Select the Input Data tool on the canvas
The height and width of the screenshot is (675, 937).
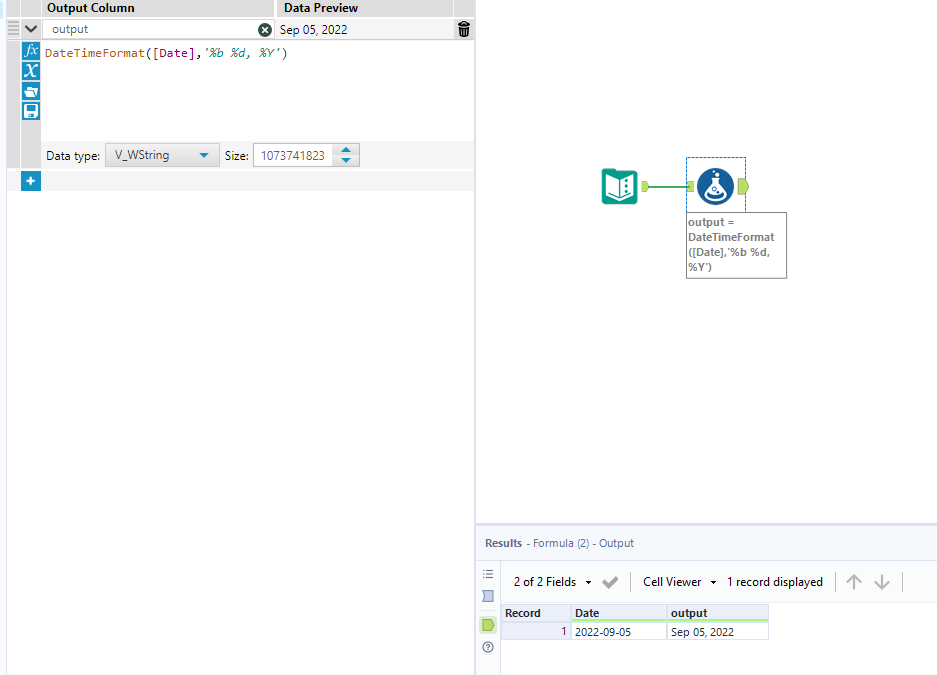point(619,186)
